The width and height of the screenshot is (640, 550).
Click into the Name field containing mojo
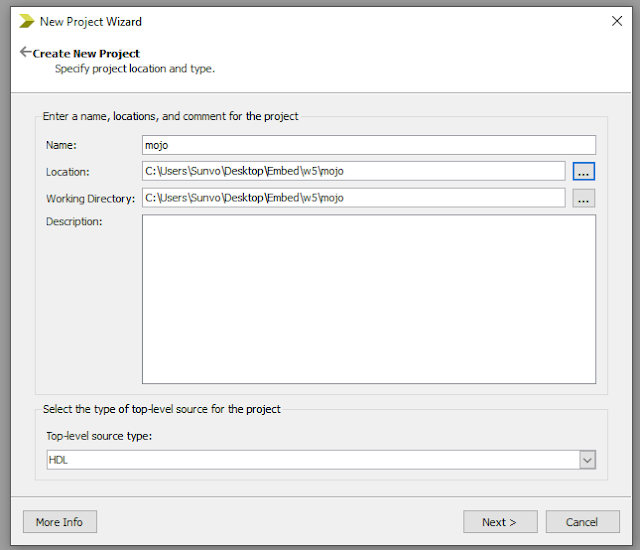(369, 145)
